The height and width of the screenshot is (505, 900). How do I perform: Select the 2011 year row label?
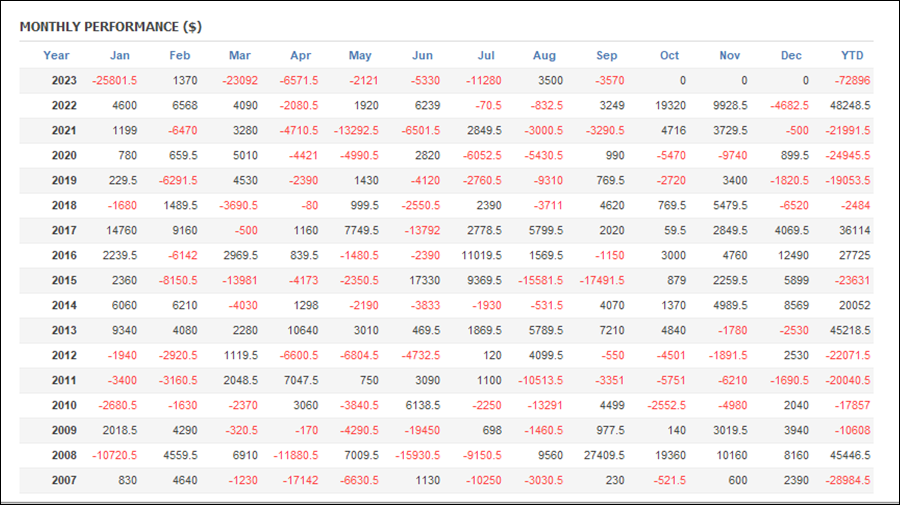coord(64,380)
